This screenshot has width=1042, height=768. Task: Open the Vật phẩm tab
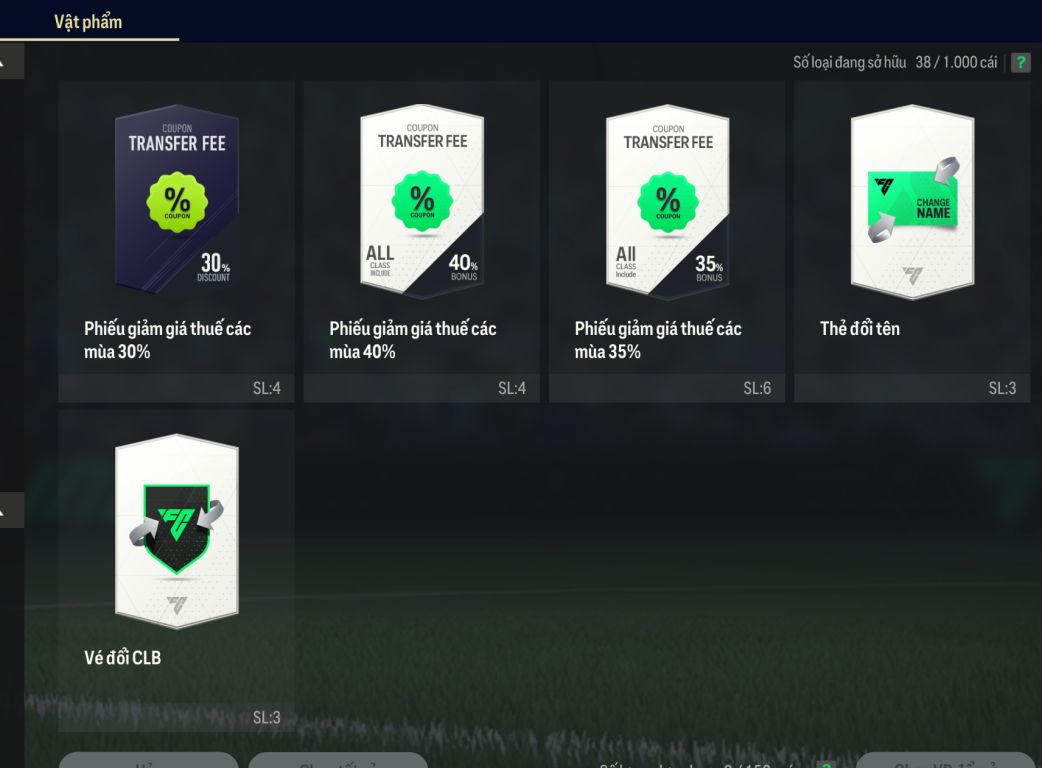pyautogui.click(x=88, y=22)
